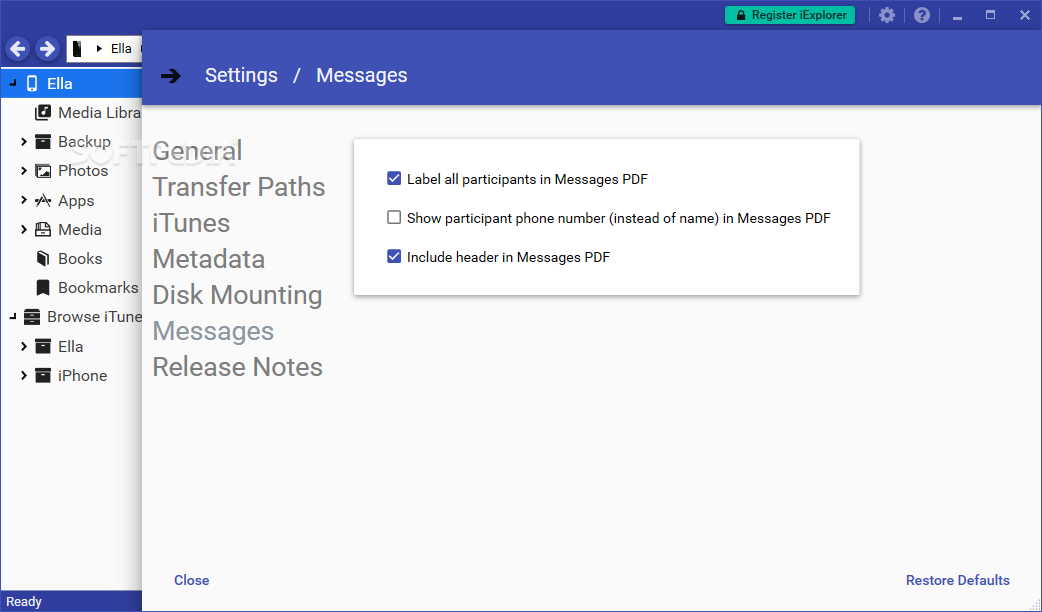The width and height of the screenshot is (1042, 612).
Task: Open settings via the gear icon
Action: pyautogui.click(x=886, y=15)
